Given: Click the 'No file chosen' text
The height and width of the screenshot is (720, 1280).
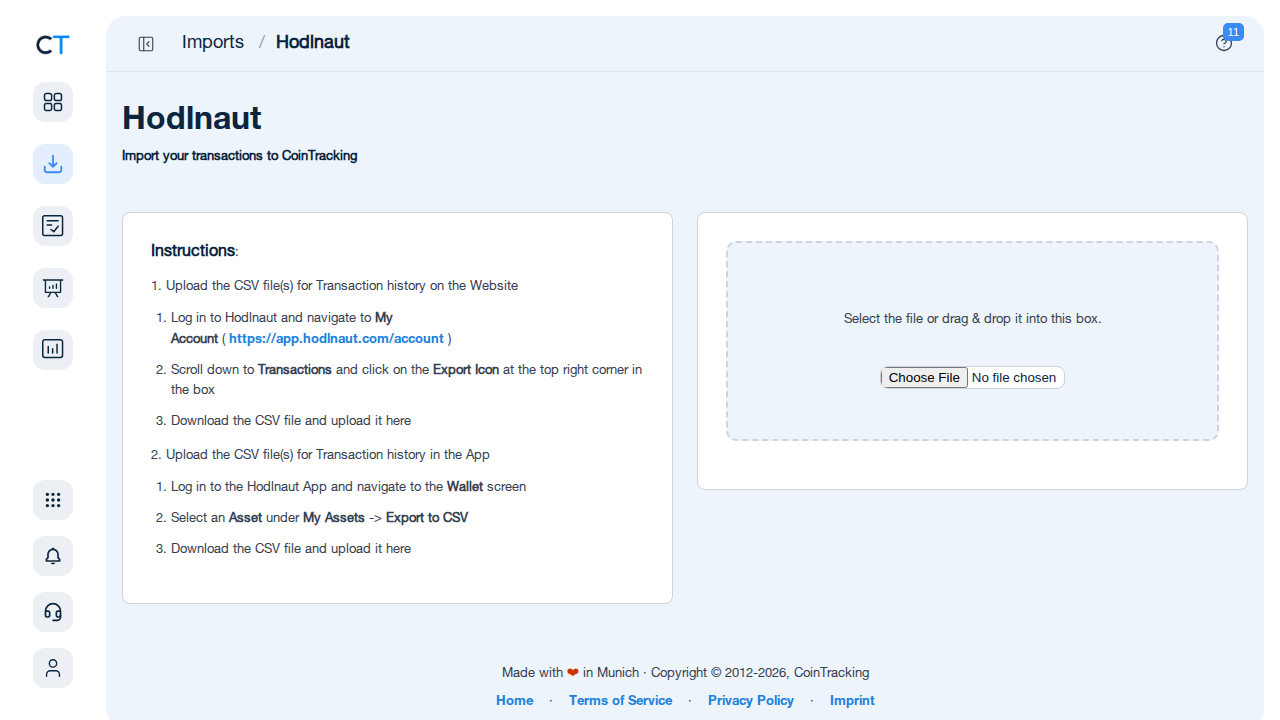Looking at the screenshot, I should tap(1014, 377).
